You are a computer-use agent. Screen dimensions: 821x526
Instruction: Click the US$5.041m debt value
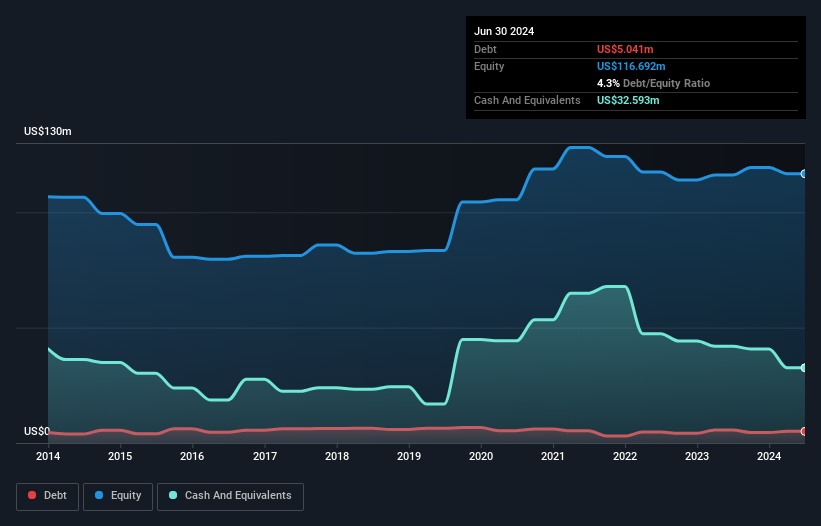[x=625, y=49]
